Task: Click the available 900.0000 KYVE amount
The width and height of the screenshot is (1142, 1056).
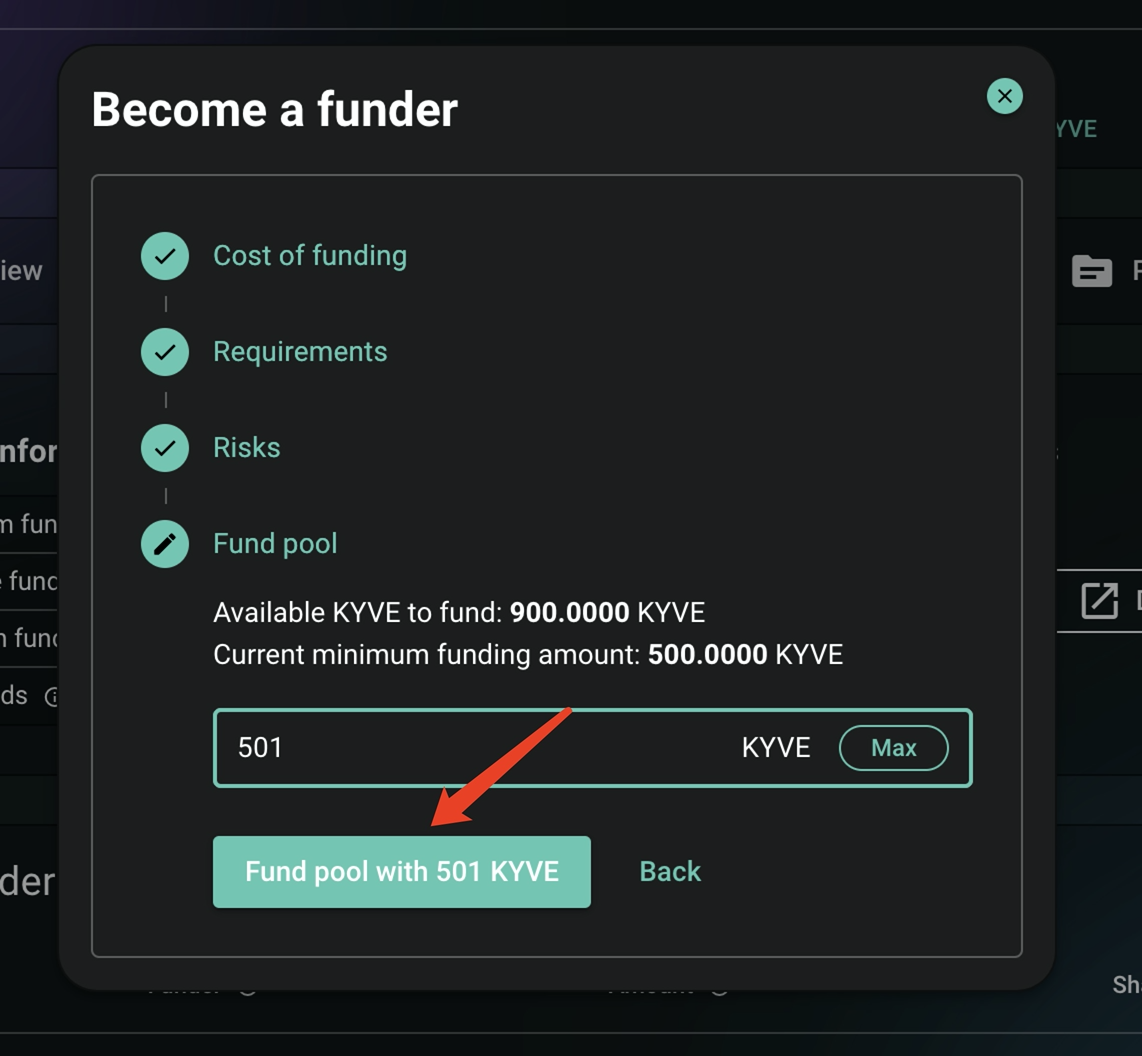Action: pyautogui.click(x=569, y=612)
